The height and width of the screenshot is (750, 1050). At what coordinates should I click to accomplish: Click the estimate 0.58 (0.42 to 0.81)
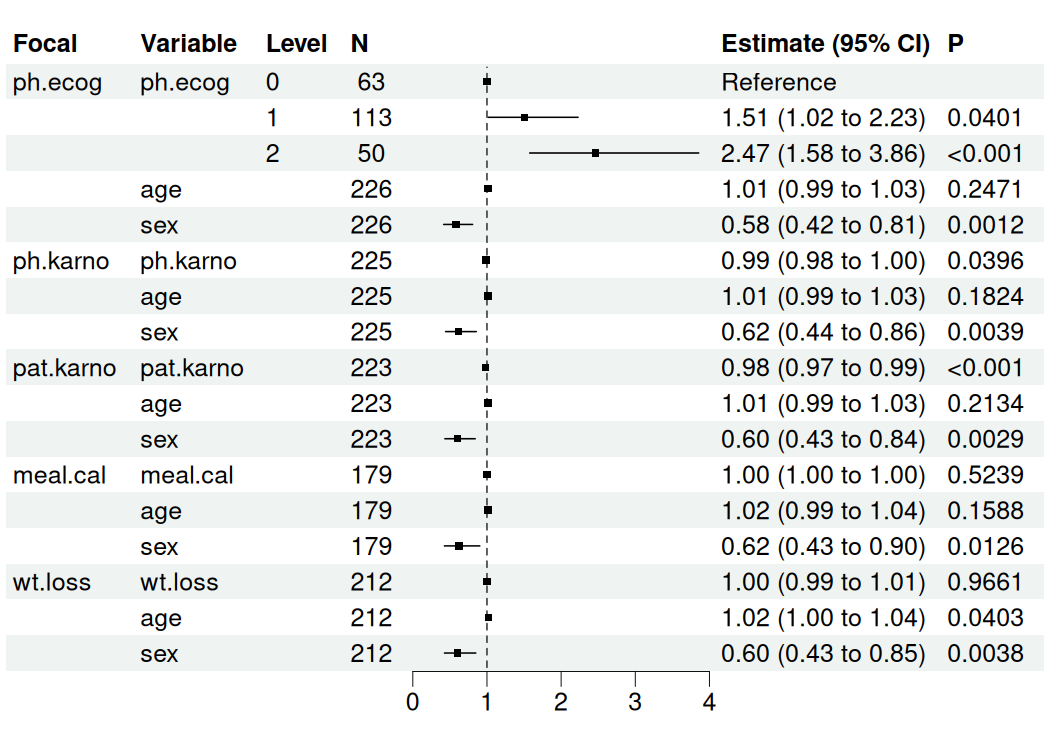click(824, 225)
